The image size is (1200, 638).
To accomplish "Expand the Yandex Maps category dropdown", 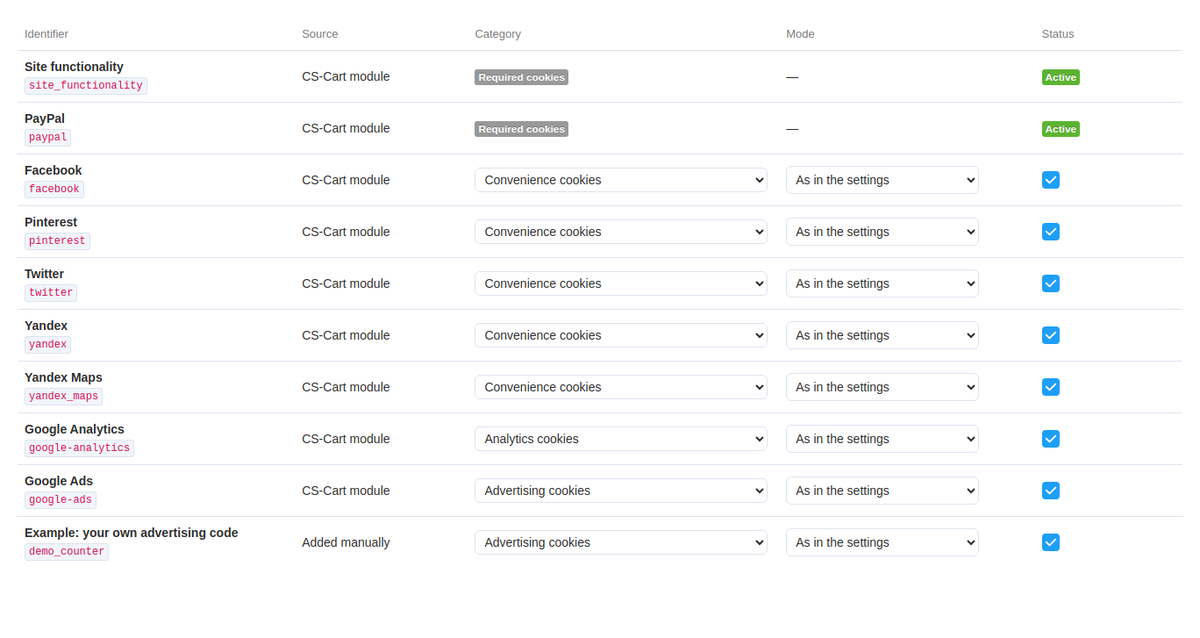I will tap(621, 387).
